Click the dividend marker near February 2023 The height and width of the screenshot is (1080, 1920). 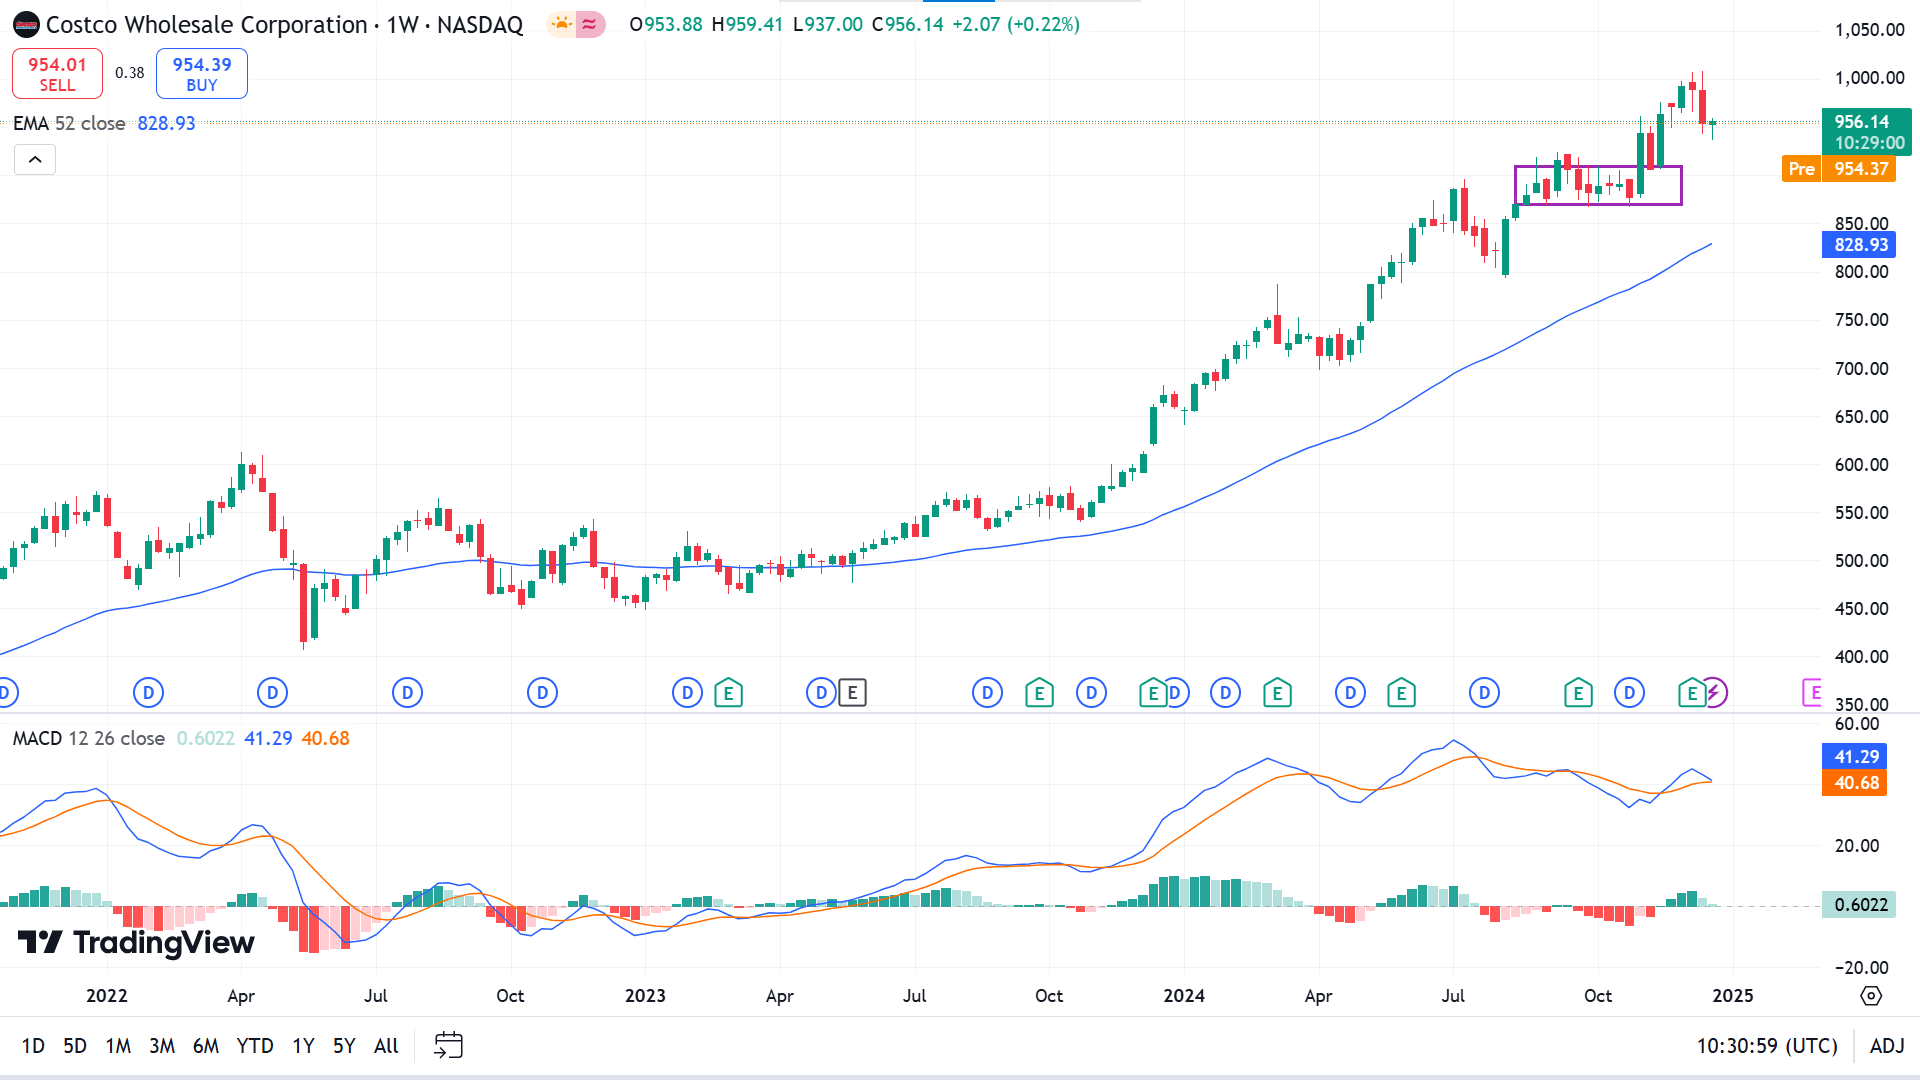(687, 692)
